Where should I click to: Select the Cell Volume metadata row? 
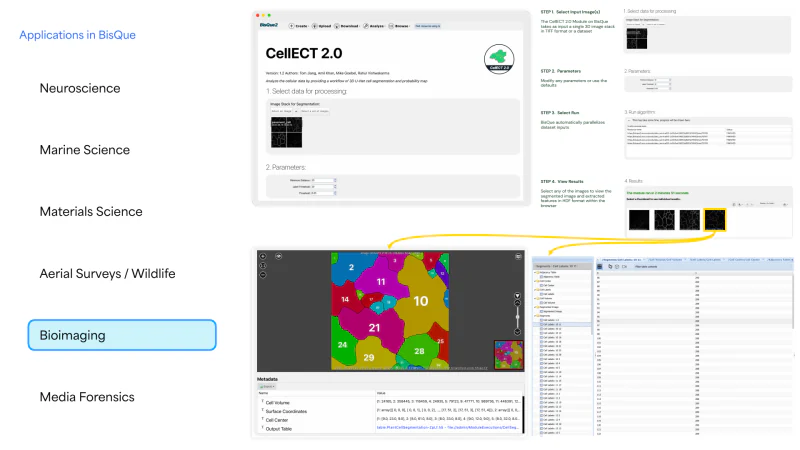pos(390,403)
